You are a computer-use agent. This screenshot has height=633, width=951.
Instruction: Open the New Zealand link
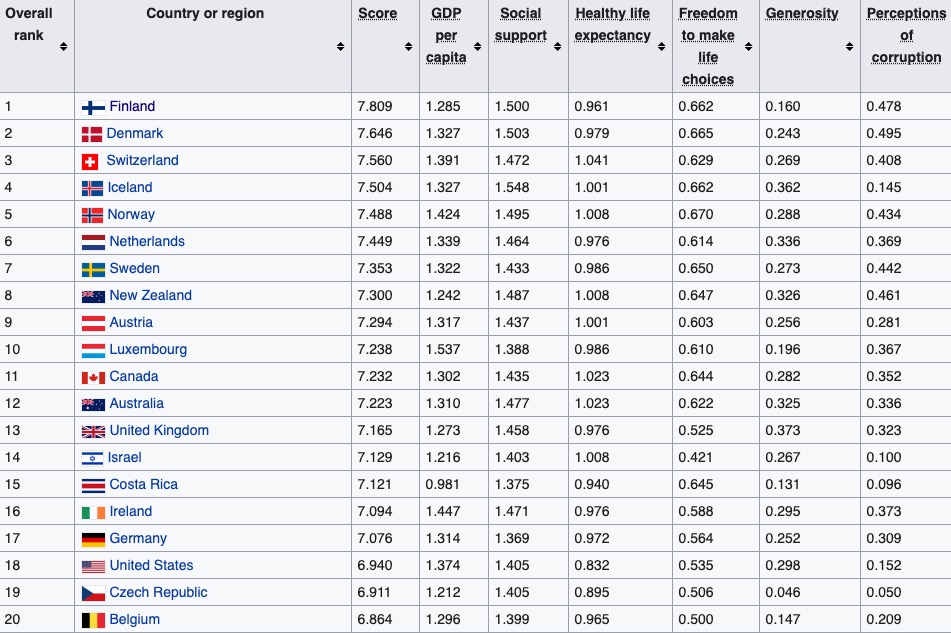click(x=150, y=295)
